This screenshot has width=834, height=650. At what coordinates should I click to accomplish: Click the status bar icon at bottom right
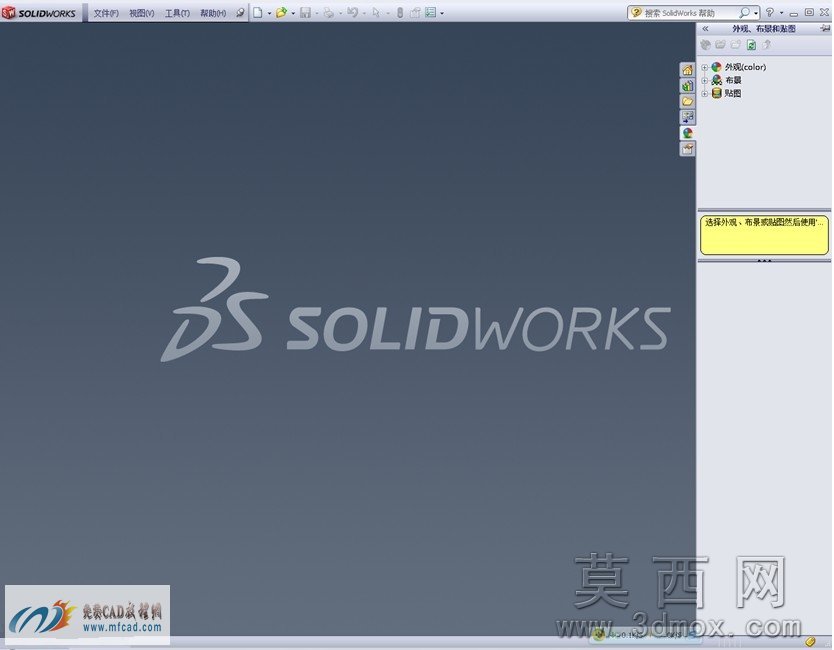(x=810, y=642)
